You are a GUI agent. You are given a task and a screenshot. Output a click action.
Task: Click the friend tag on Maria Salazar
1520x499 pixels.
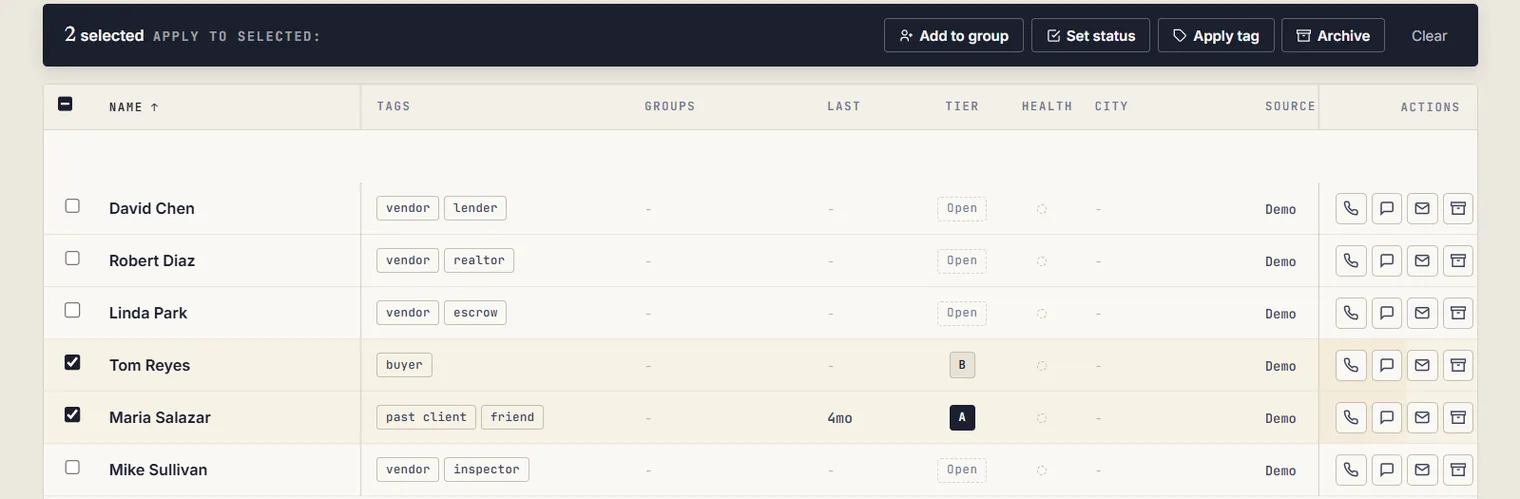(512, 417)
